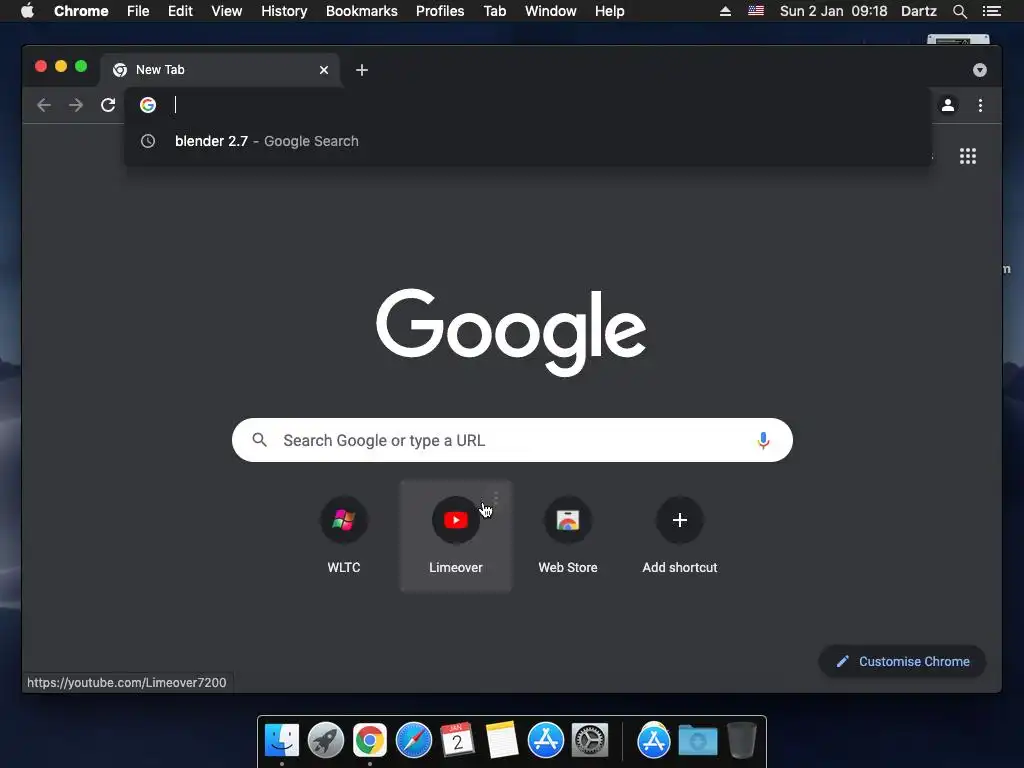The width and height of the screenshot is (1024, 768).
Task: Go forward using the forward arrow
Action: point(76,105)
